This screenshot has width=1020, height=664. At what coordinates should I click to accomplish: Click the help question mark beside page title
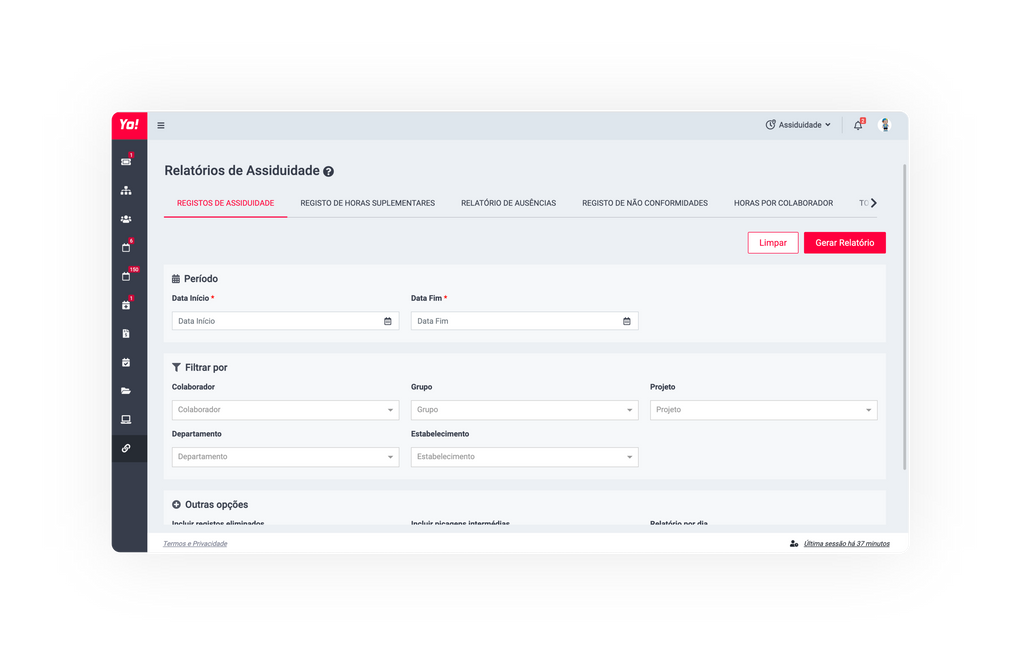coord(329,172)
